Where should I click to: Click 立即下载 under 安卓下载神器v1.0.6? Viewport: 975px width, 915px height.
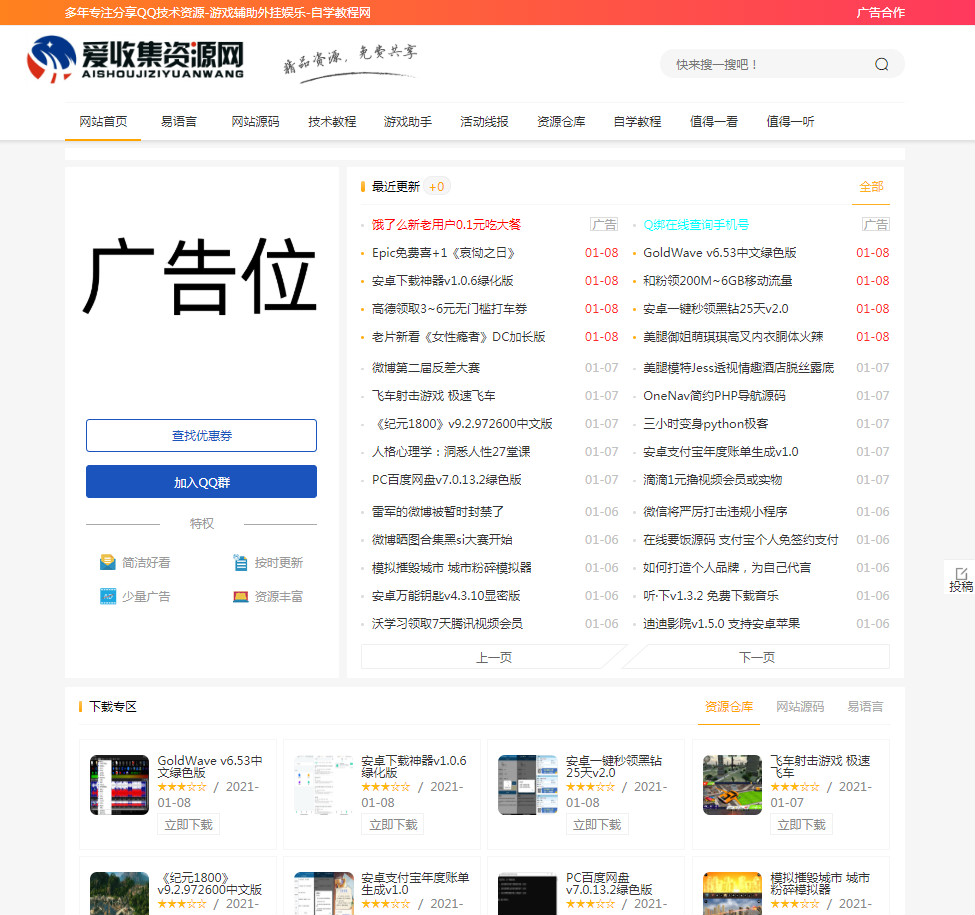point(393,825)
